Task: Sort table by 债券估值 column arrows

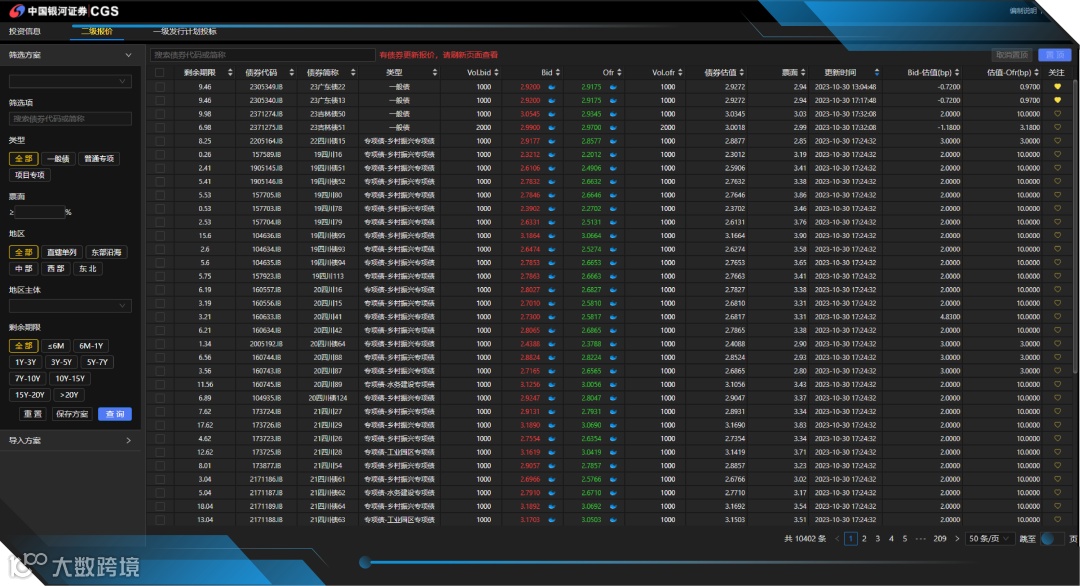Action: click(742, 72)
